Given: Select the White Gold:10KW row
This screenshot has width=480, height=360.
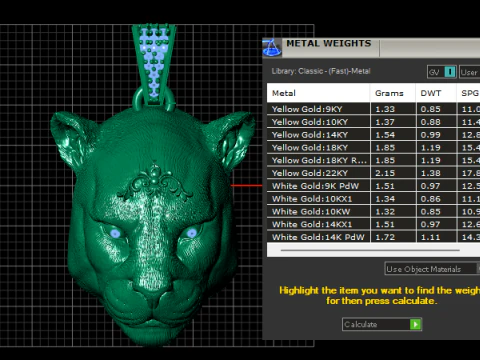Looking at the screenshot, I should point(373,212).
